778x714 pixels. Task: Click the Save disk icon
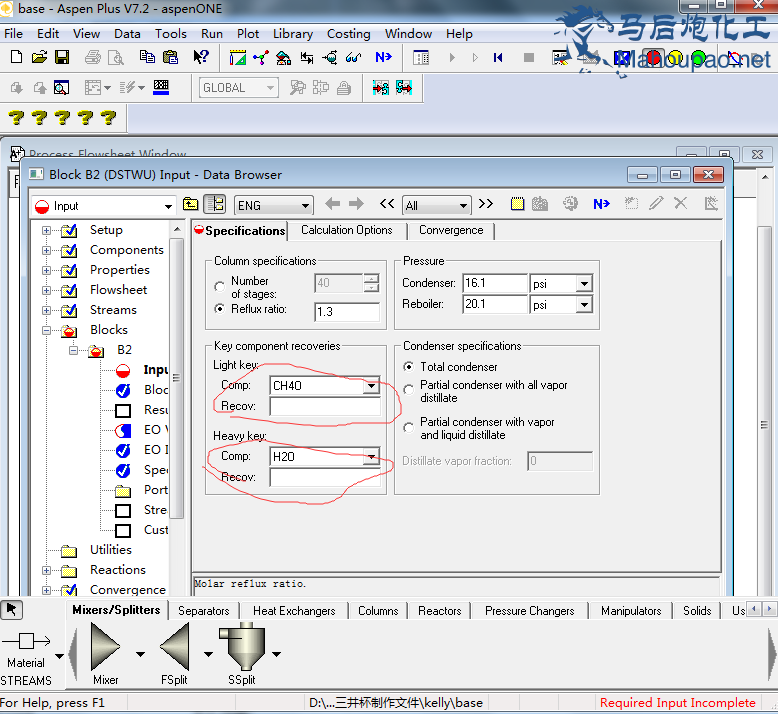click(62, 57)
